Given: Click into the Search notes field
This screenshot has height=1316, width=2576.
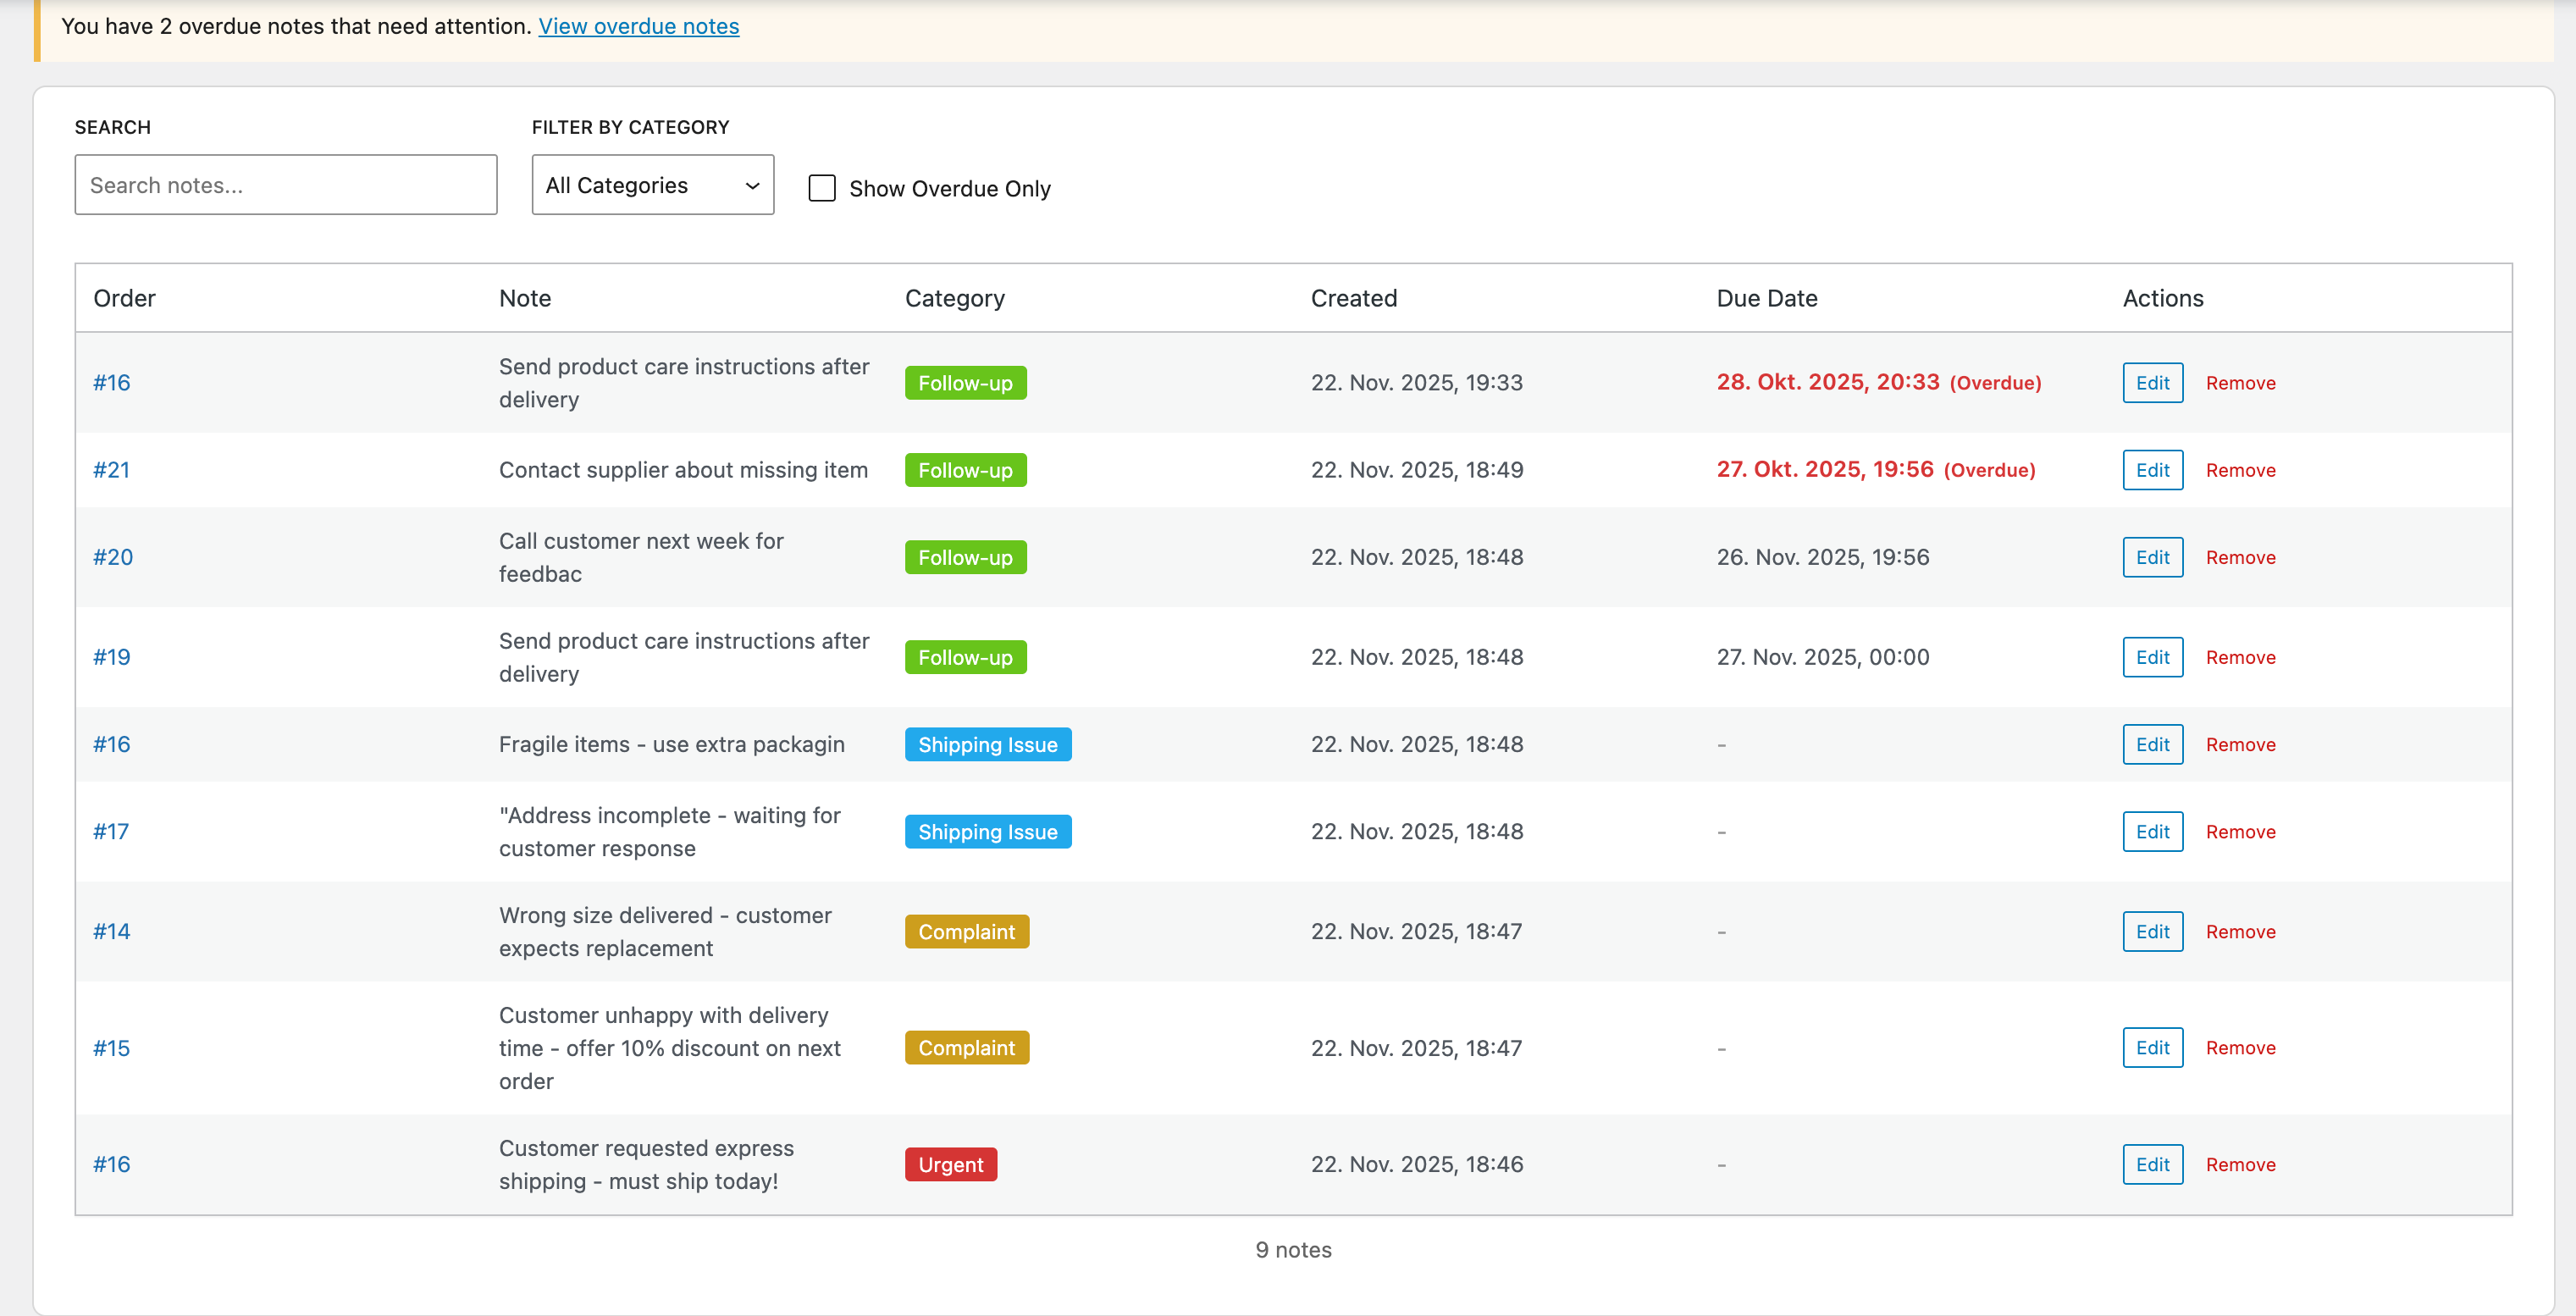Looking at the screenshot, I should click(285, 185).
